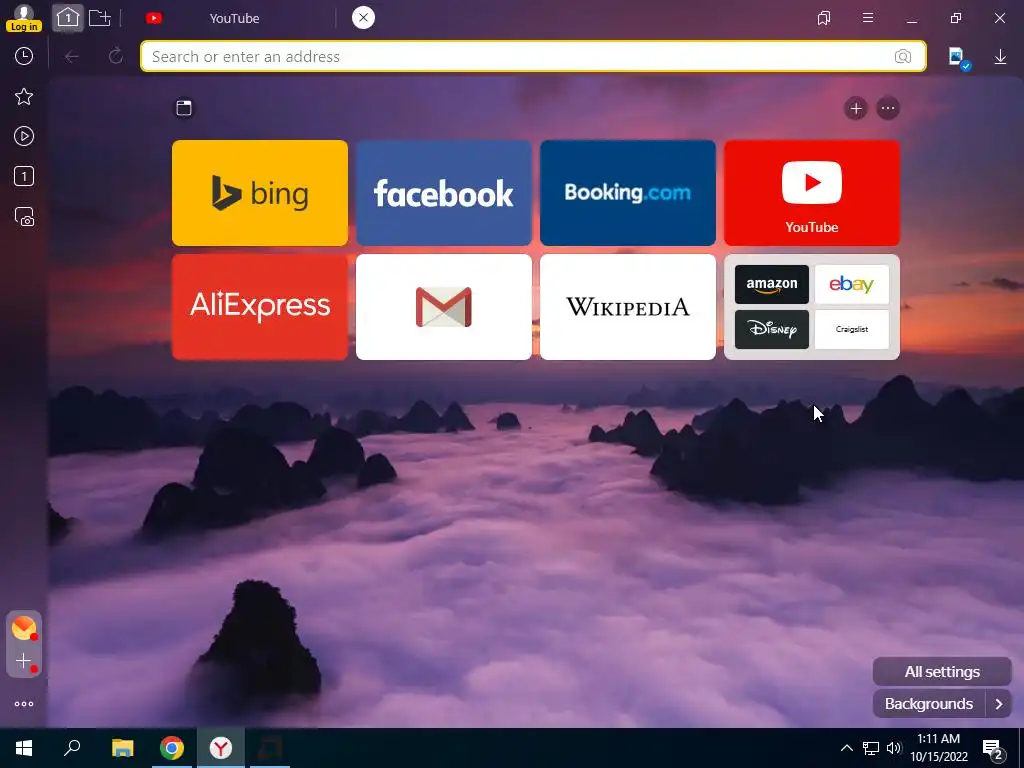Open camera visual search in address bar
The height and width of the screenshot is (768, 1024).
[x=903, y=56]
